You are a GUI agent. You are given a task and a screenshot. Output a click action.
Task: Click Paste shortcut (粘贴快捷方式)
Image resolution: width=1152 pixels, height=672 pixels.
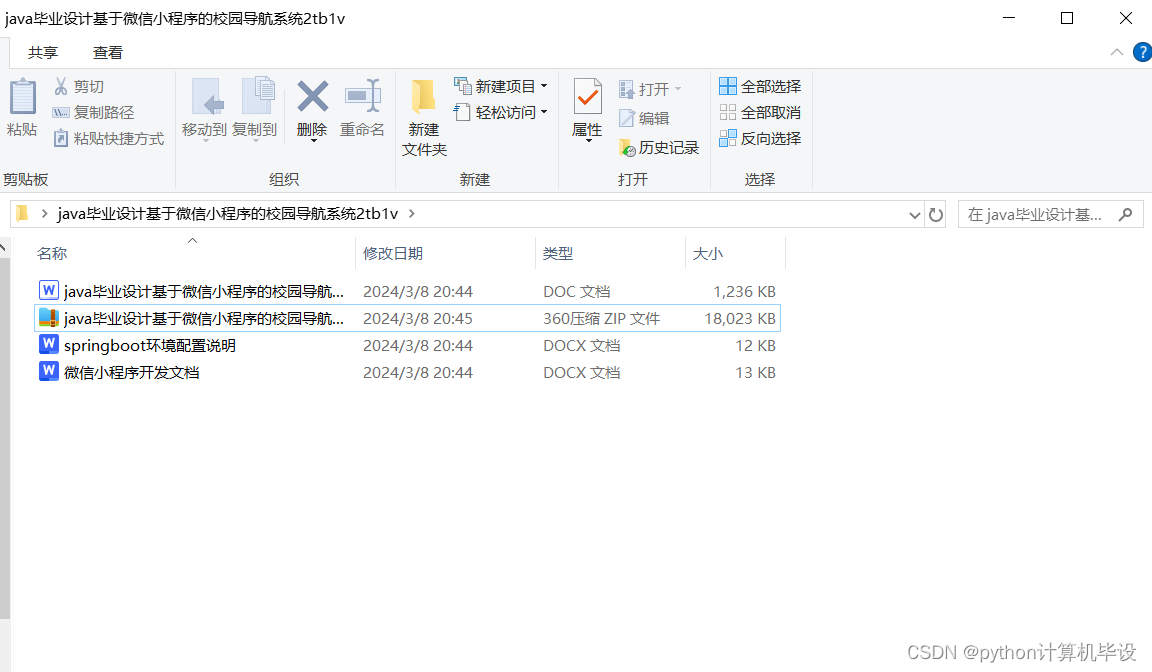[x=109, y=138]
